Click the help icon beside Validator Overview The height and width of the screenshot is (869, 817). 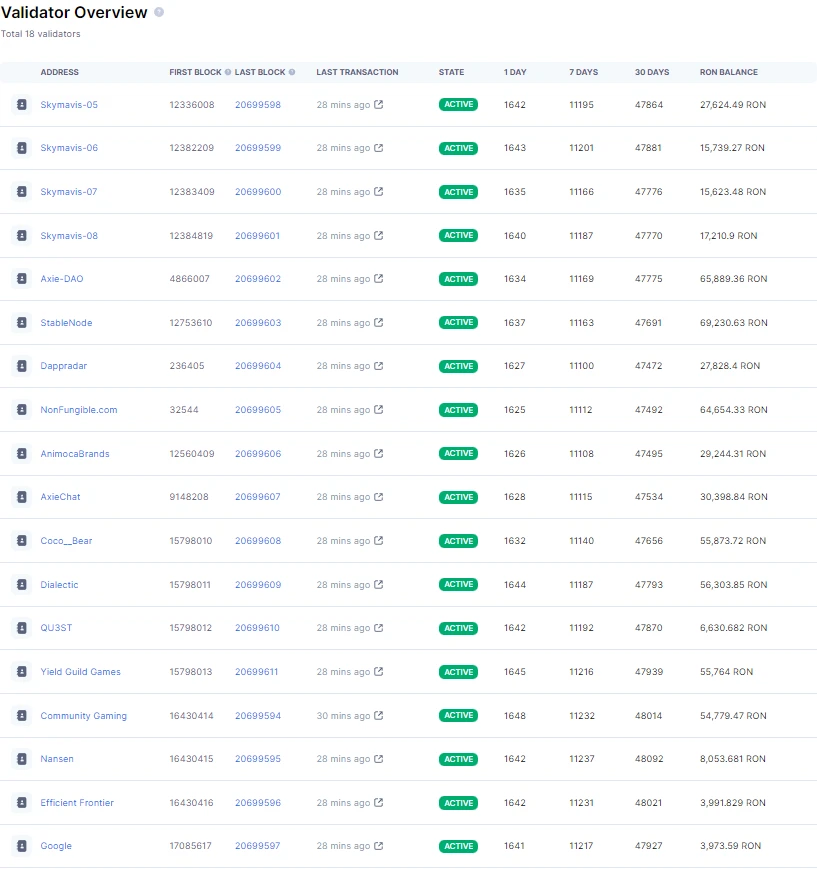coord(159,12)
